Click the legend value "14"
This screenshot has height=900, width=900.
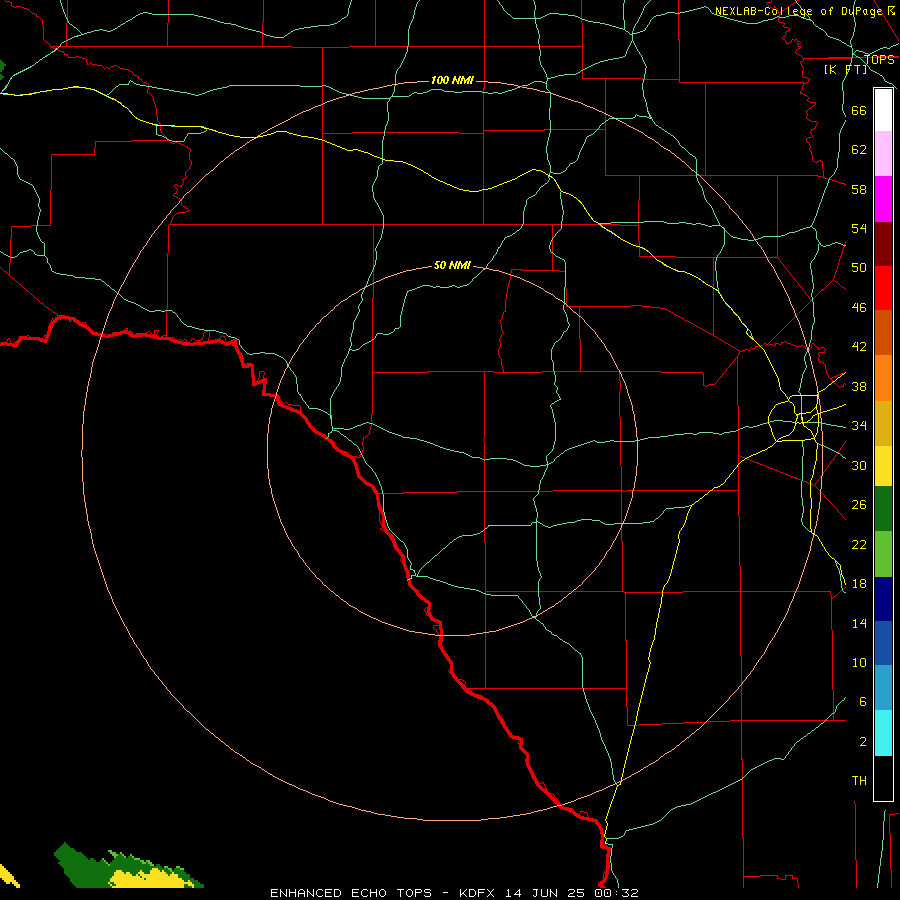[x=859, y=623]
